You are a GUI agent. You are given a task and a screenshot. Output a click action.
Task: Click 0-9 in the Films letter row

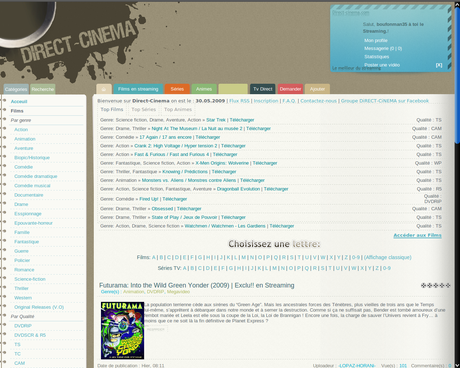pos(356,257)
